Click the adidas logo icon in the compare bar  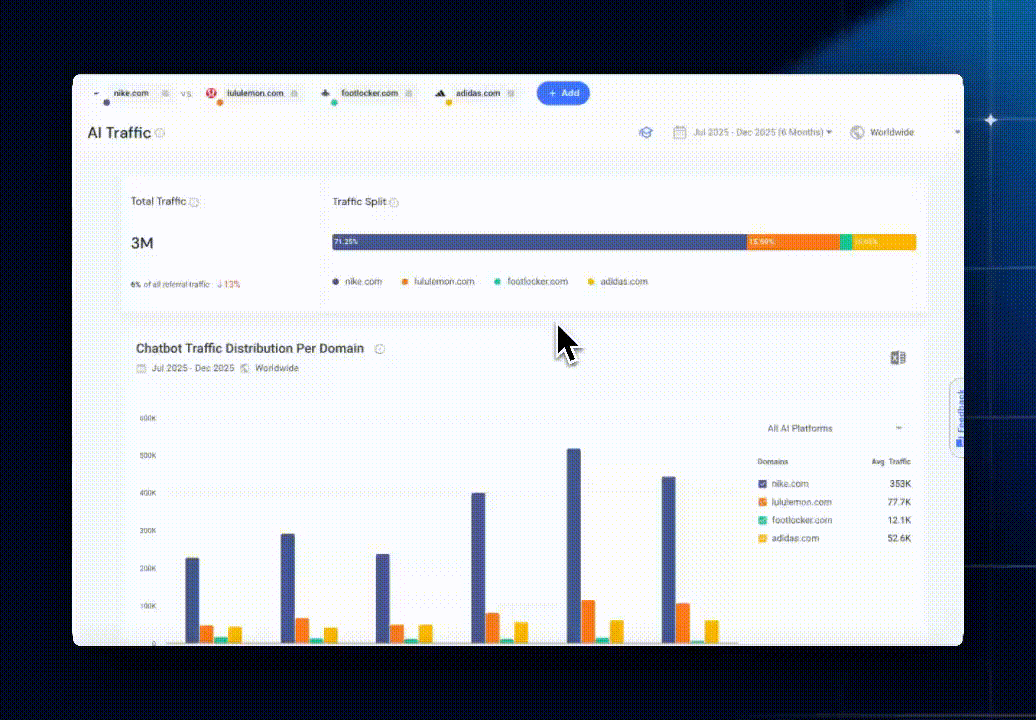(440, 93)
